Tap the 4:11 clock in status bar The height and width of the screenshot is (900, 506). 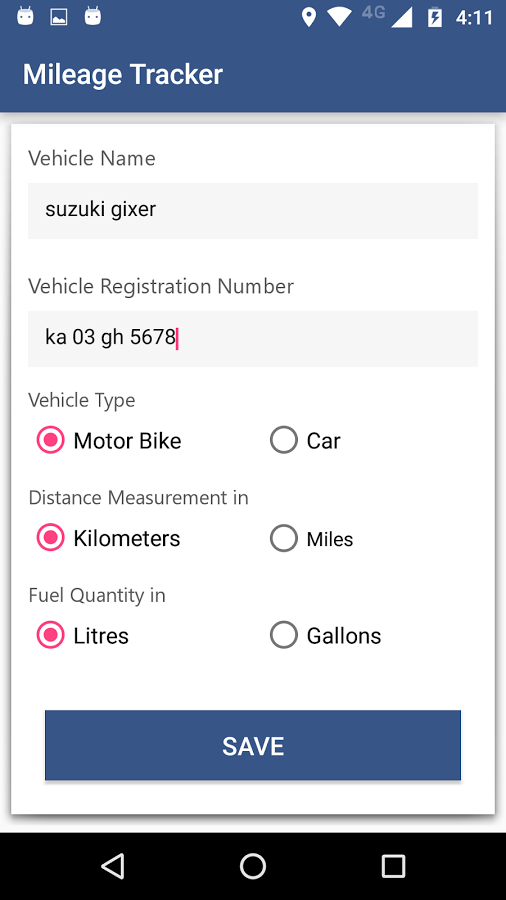point(474,18)
